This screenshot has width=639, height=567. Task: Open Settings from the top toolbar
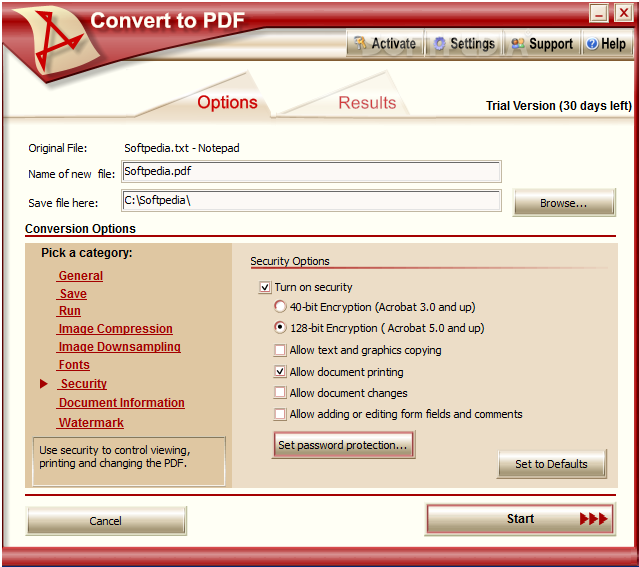coord(464,43)
